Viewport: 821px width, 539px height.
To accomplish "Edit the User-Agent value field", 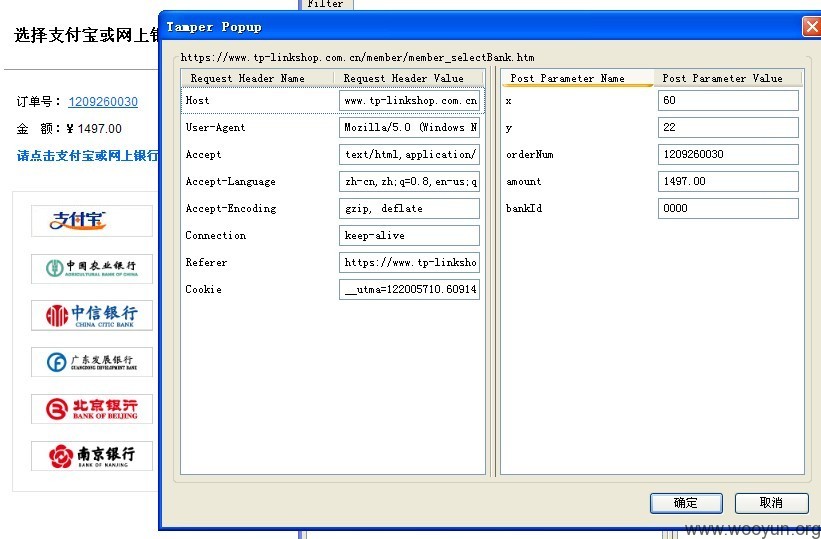I will click(409, 127).
